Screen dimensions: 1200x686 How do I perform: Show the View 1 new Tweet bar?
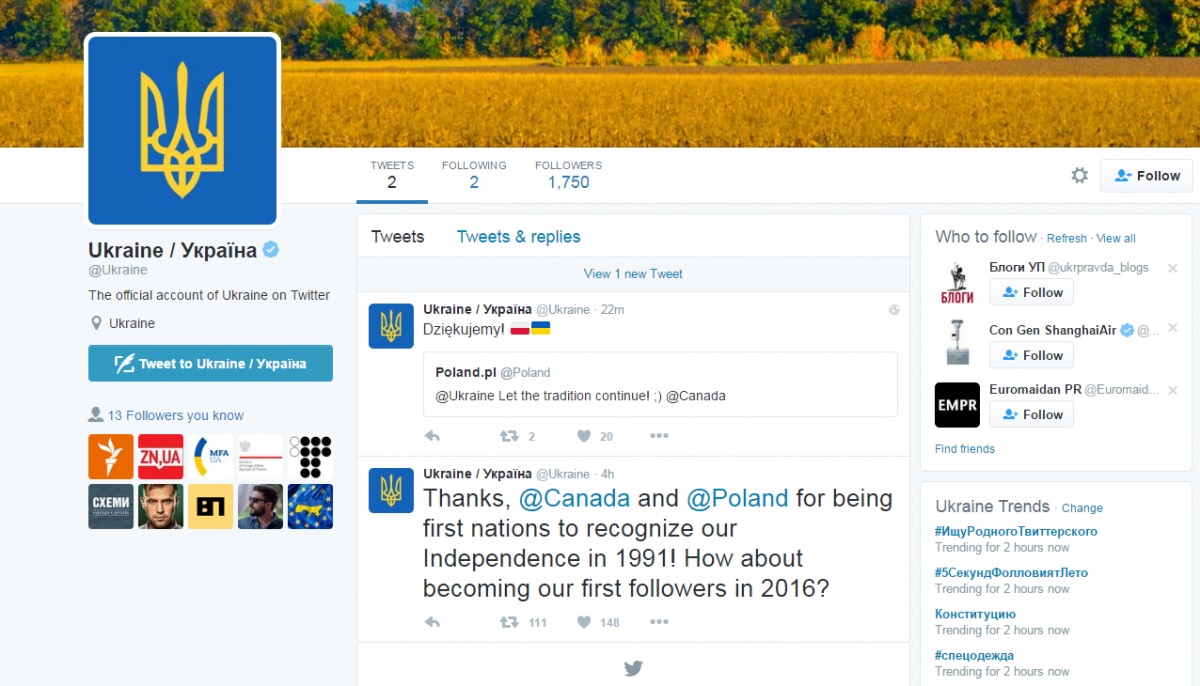click(x=633, y=274)
